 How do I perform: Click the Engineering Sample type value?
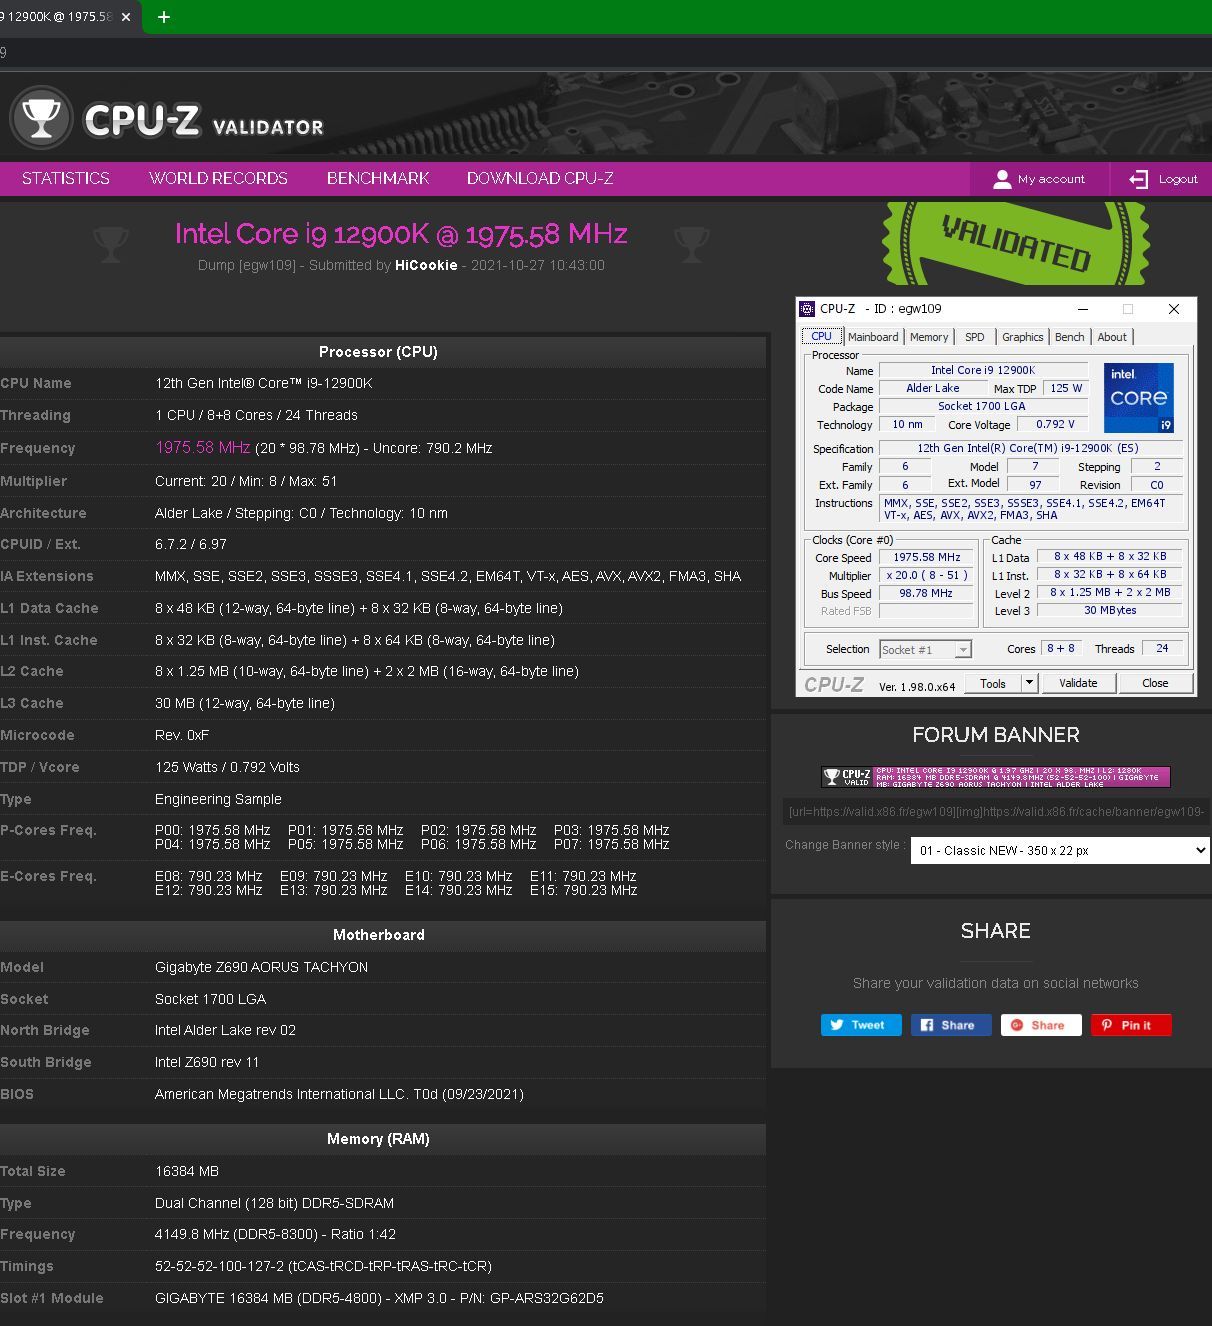click(218, 799)
